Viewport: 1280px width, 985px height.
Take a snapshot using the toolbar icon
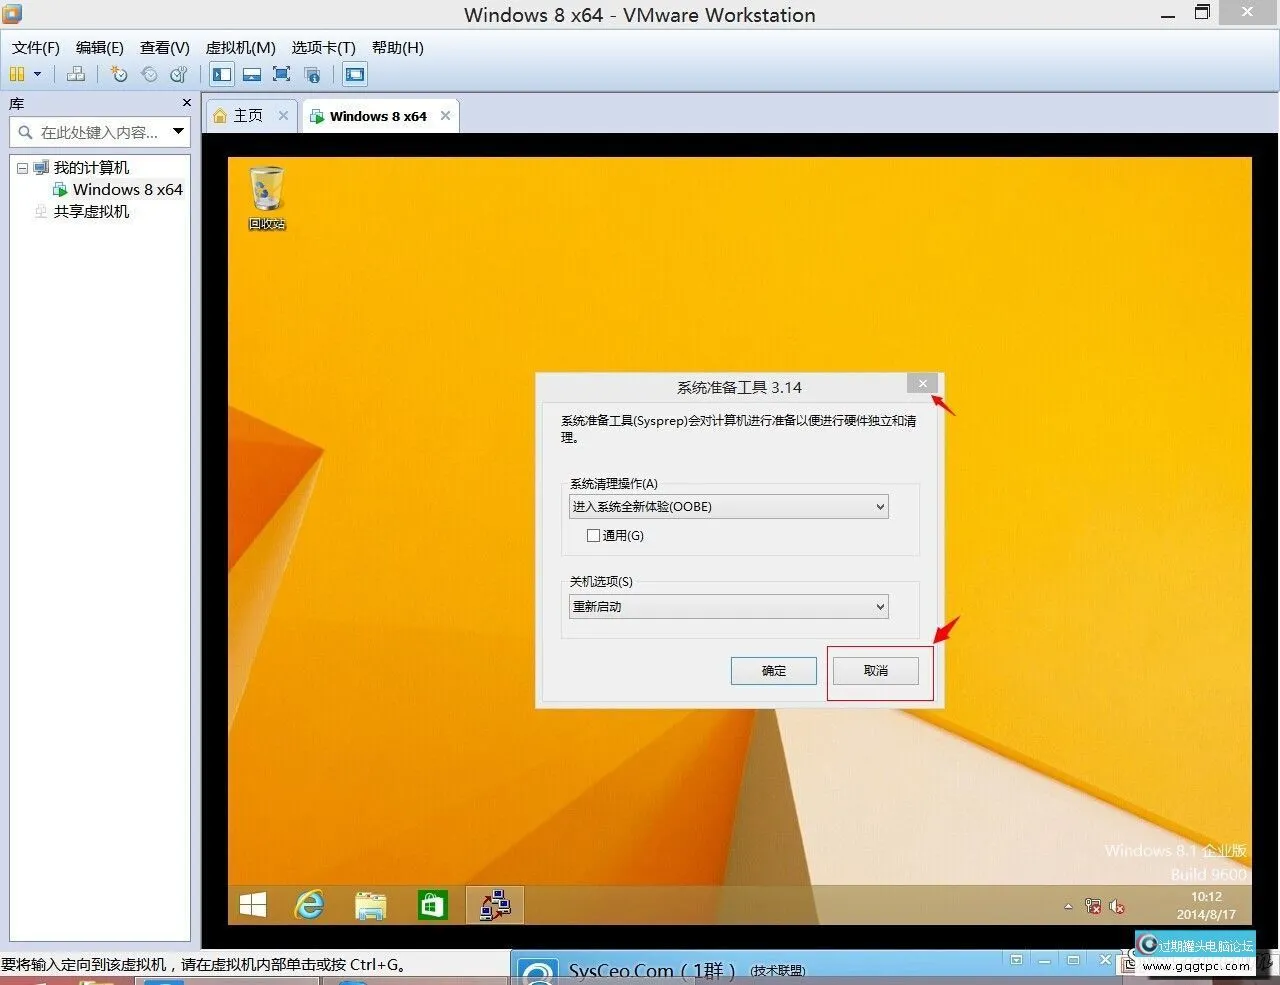[119, 74]
